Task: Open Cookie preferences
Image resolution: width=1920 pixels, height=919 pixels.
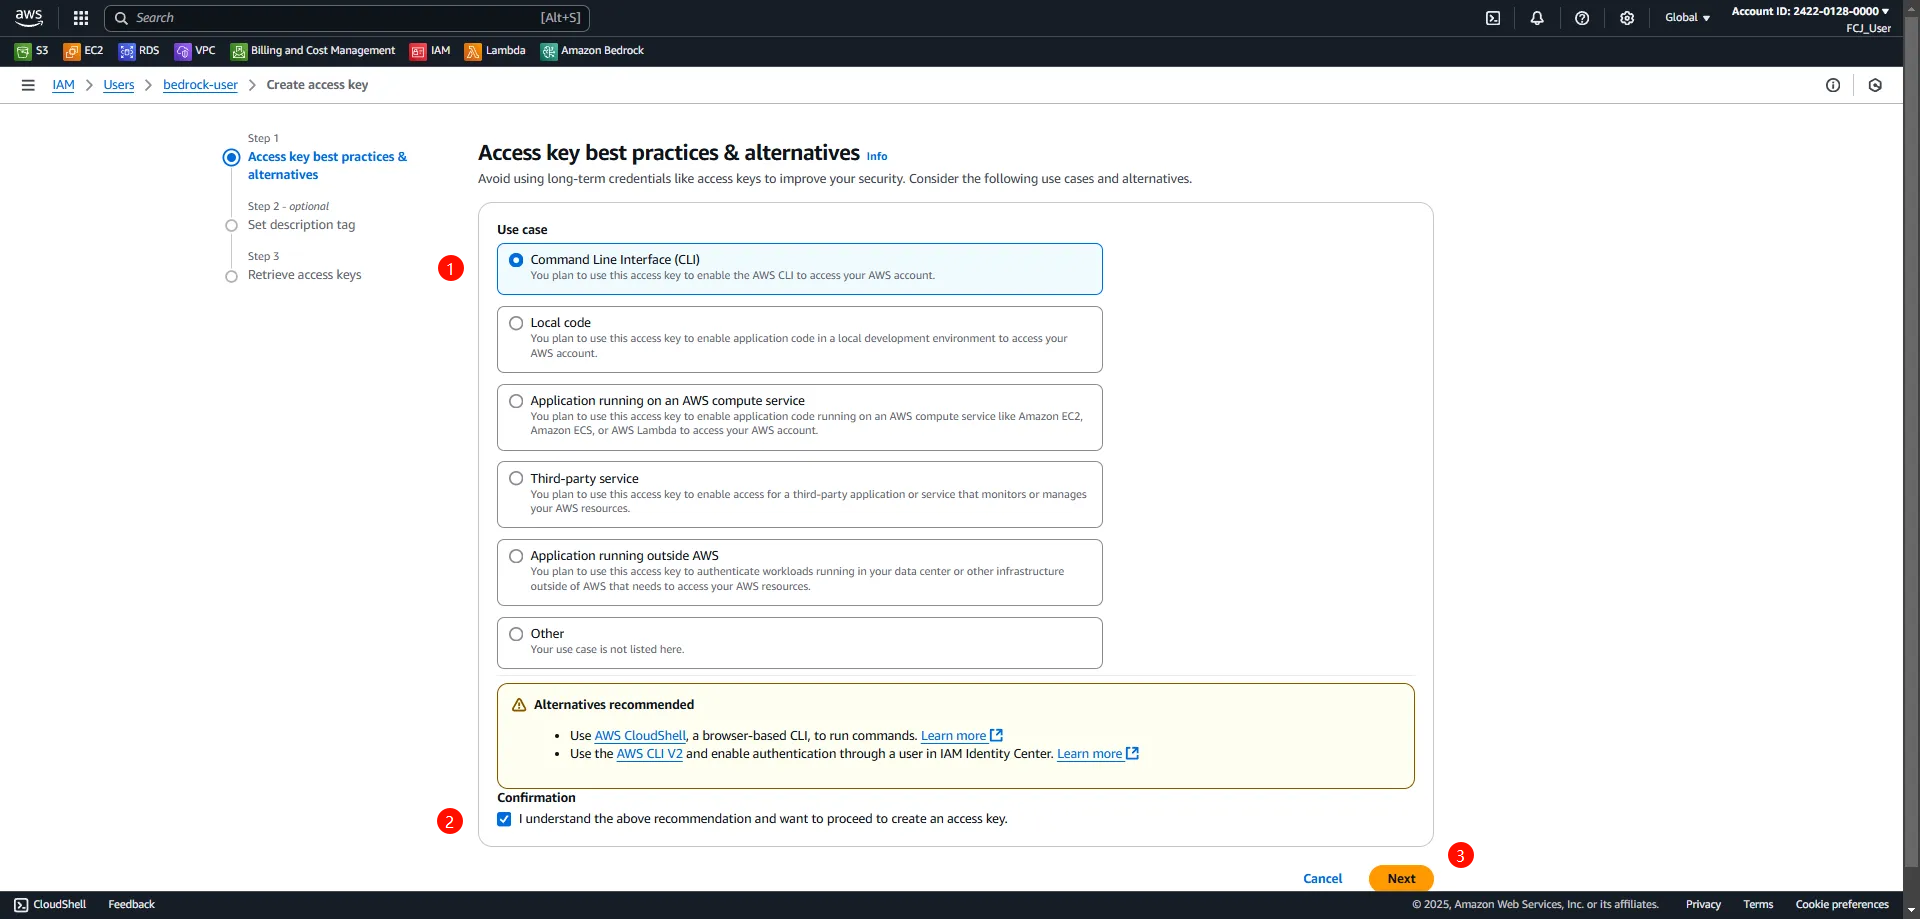Action: (1842, 904)
